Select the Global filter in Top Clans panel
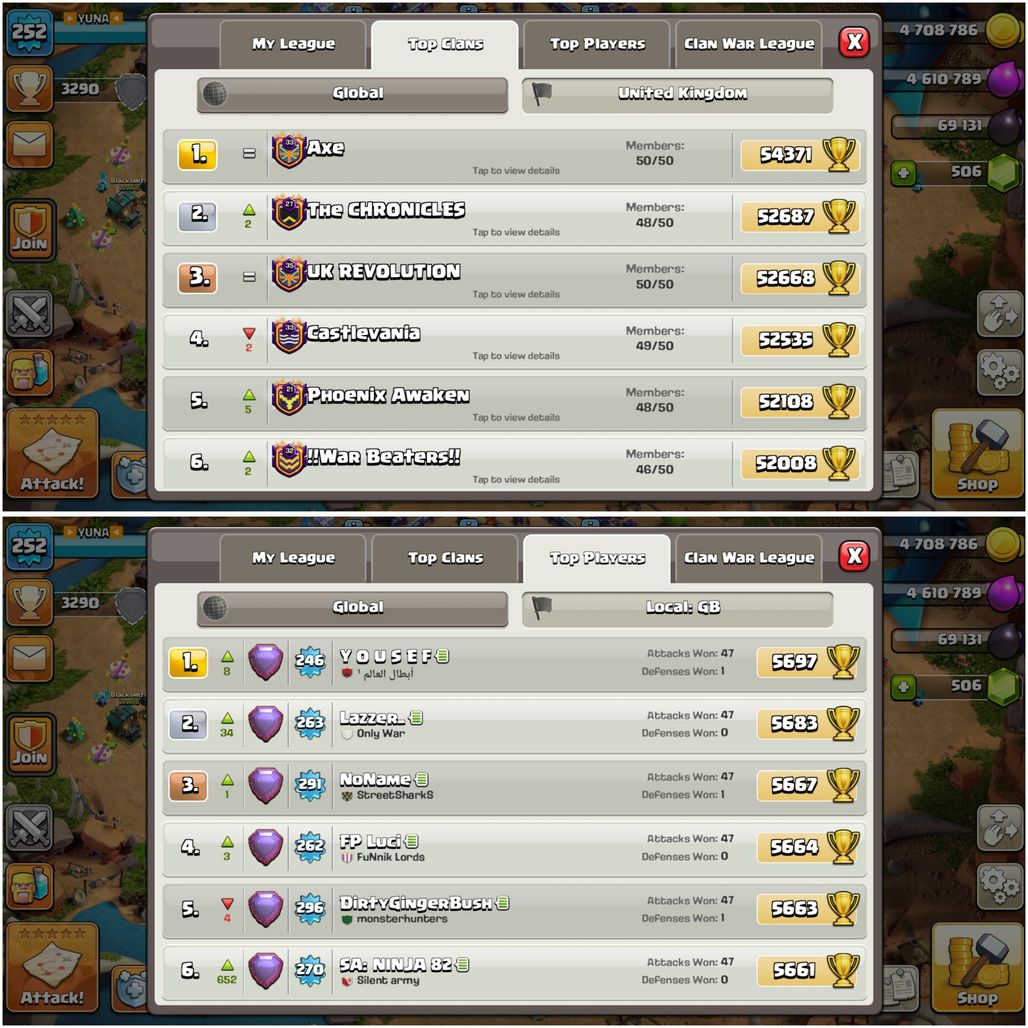 (x=352, y=94)
